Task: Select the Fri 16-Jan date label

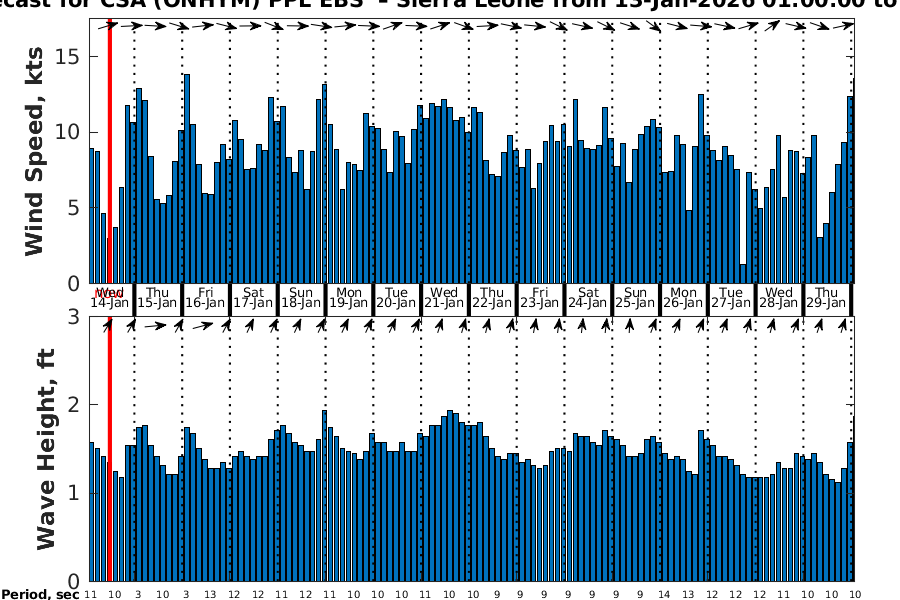Action: point(205,297)
